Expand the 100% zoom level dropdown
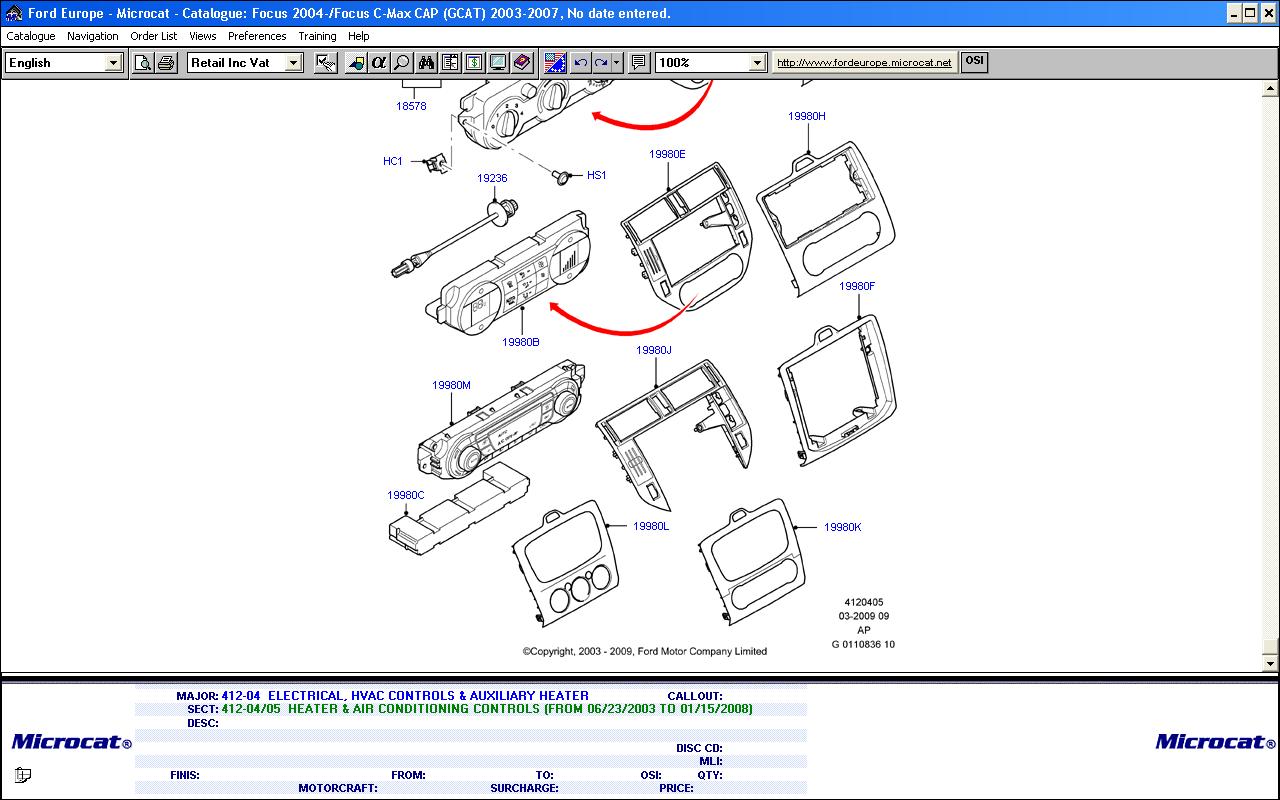This screenshot has width=1280, height=800. pos(757,63)
